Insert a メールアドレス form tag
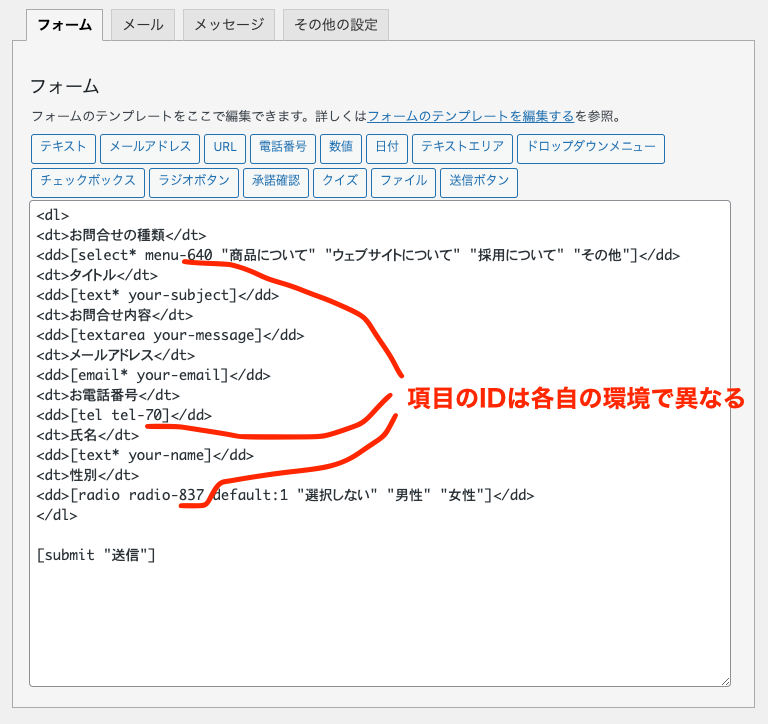 click(150, 148)
